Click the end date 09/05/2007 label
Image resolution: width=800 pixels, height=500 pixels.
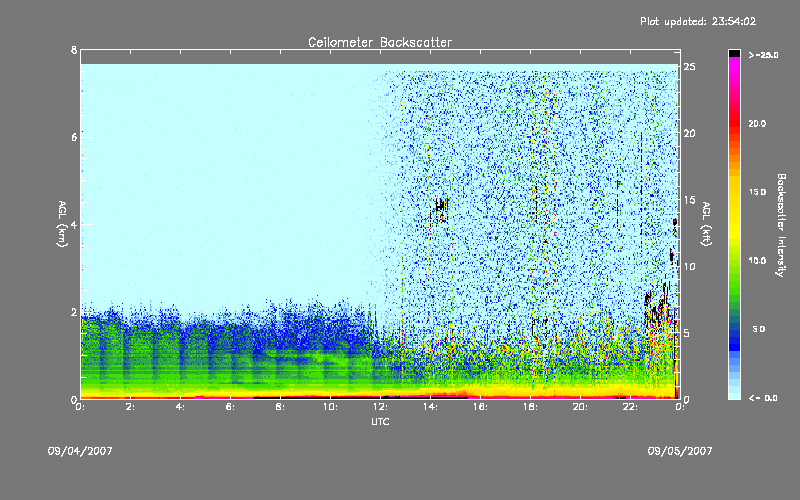[680, 451]
